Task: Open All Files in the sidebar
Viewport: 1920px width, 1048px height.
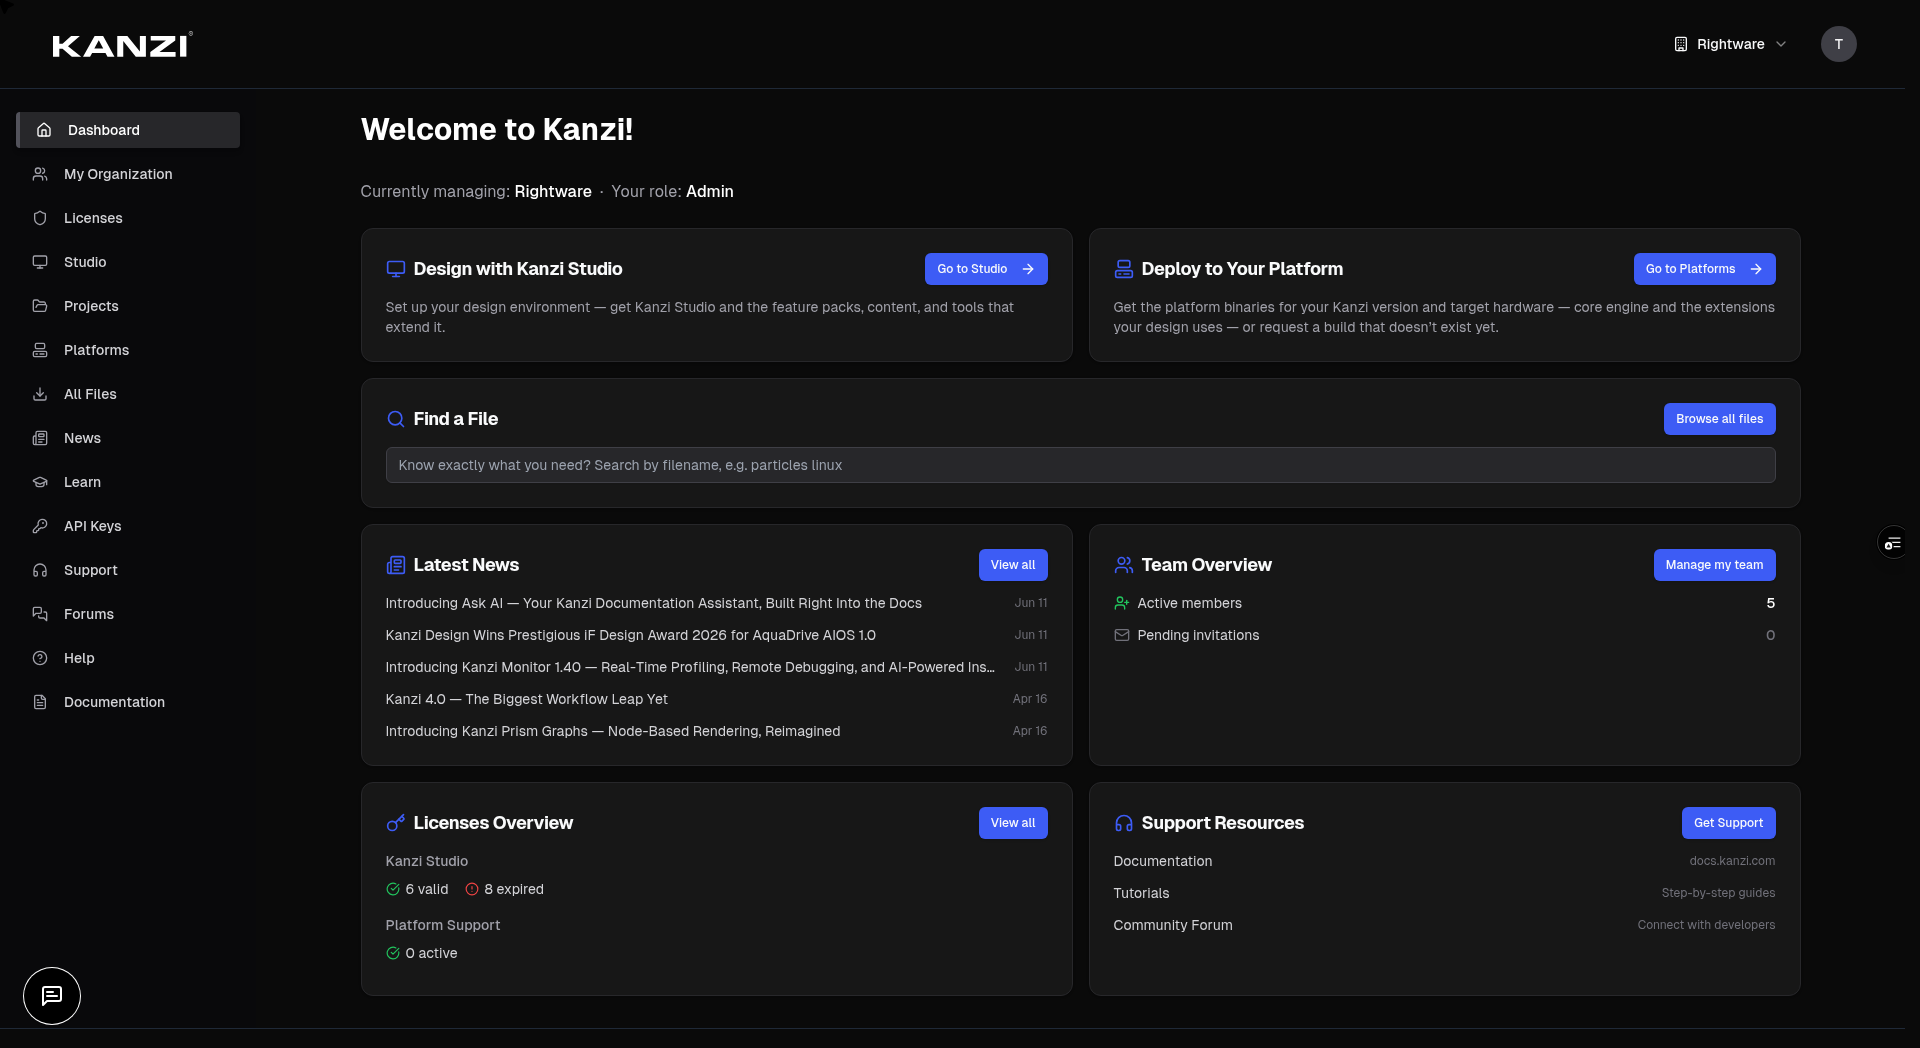Action: tap(128, 394)
